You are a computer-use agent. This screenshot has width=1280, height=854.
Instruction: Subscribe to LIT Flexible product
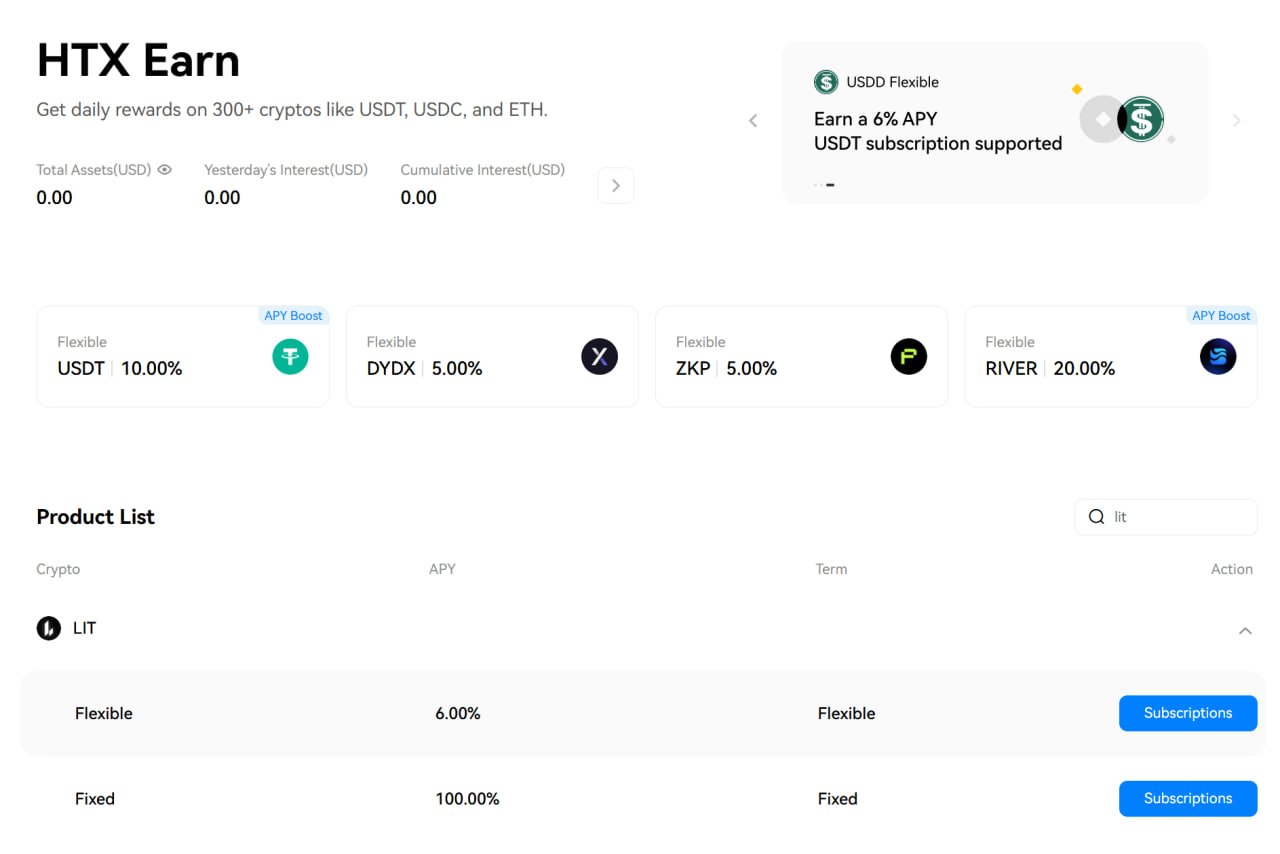(x=1187, y=713)
